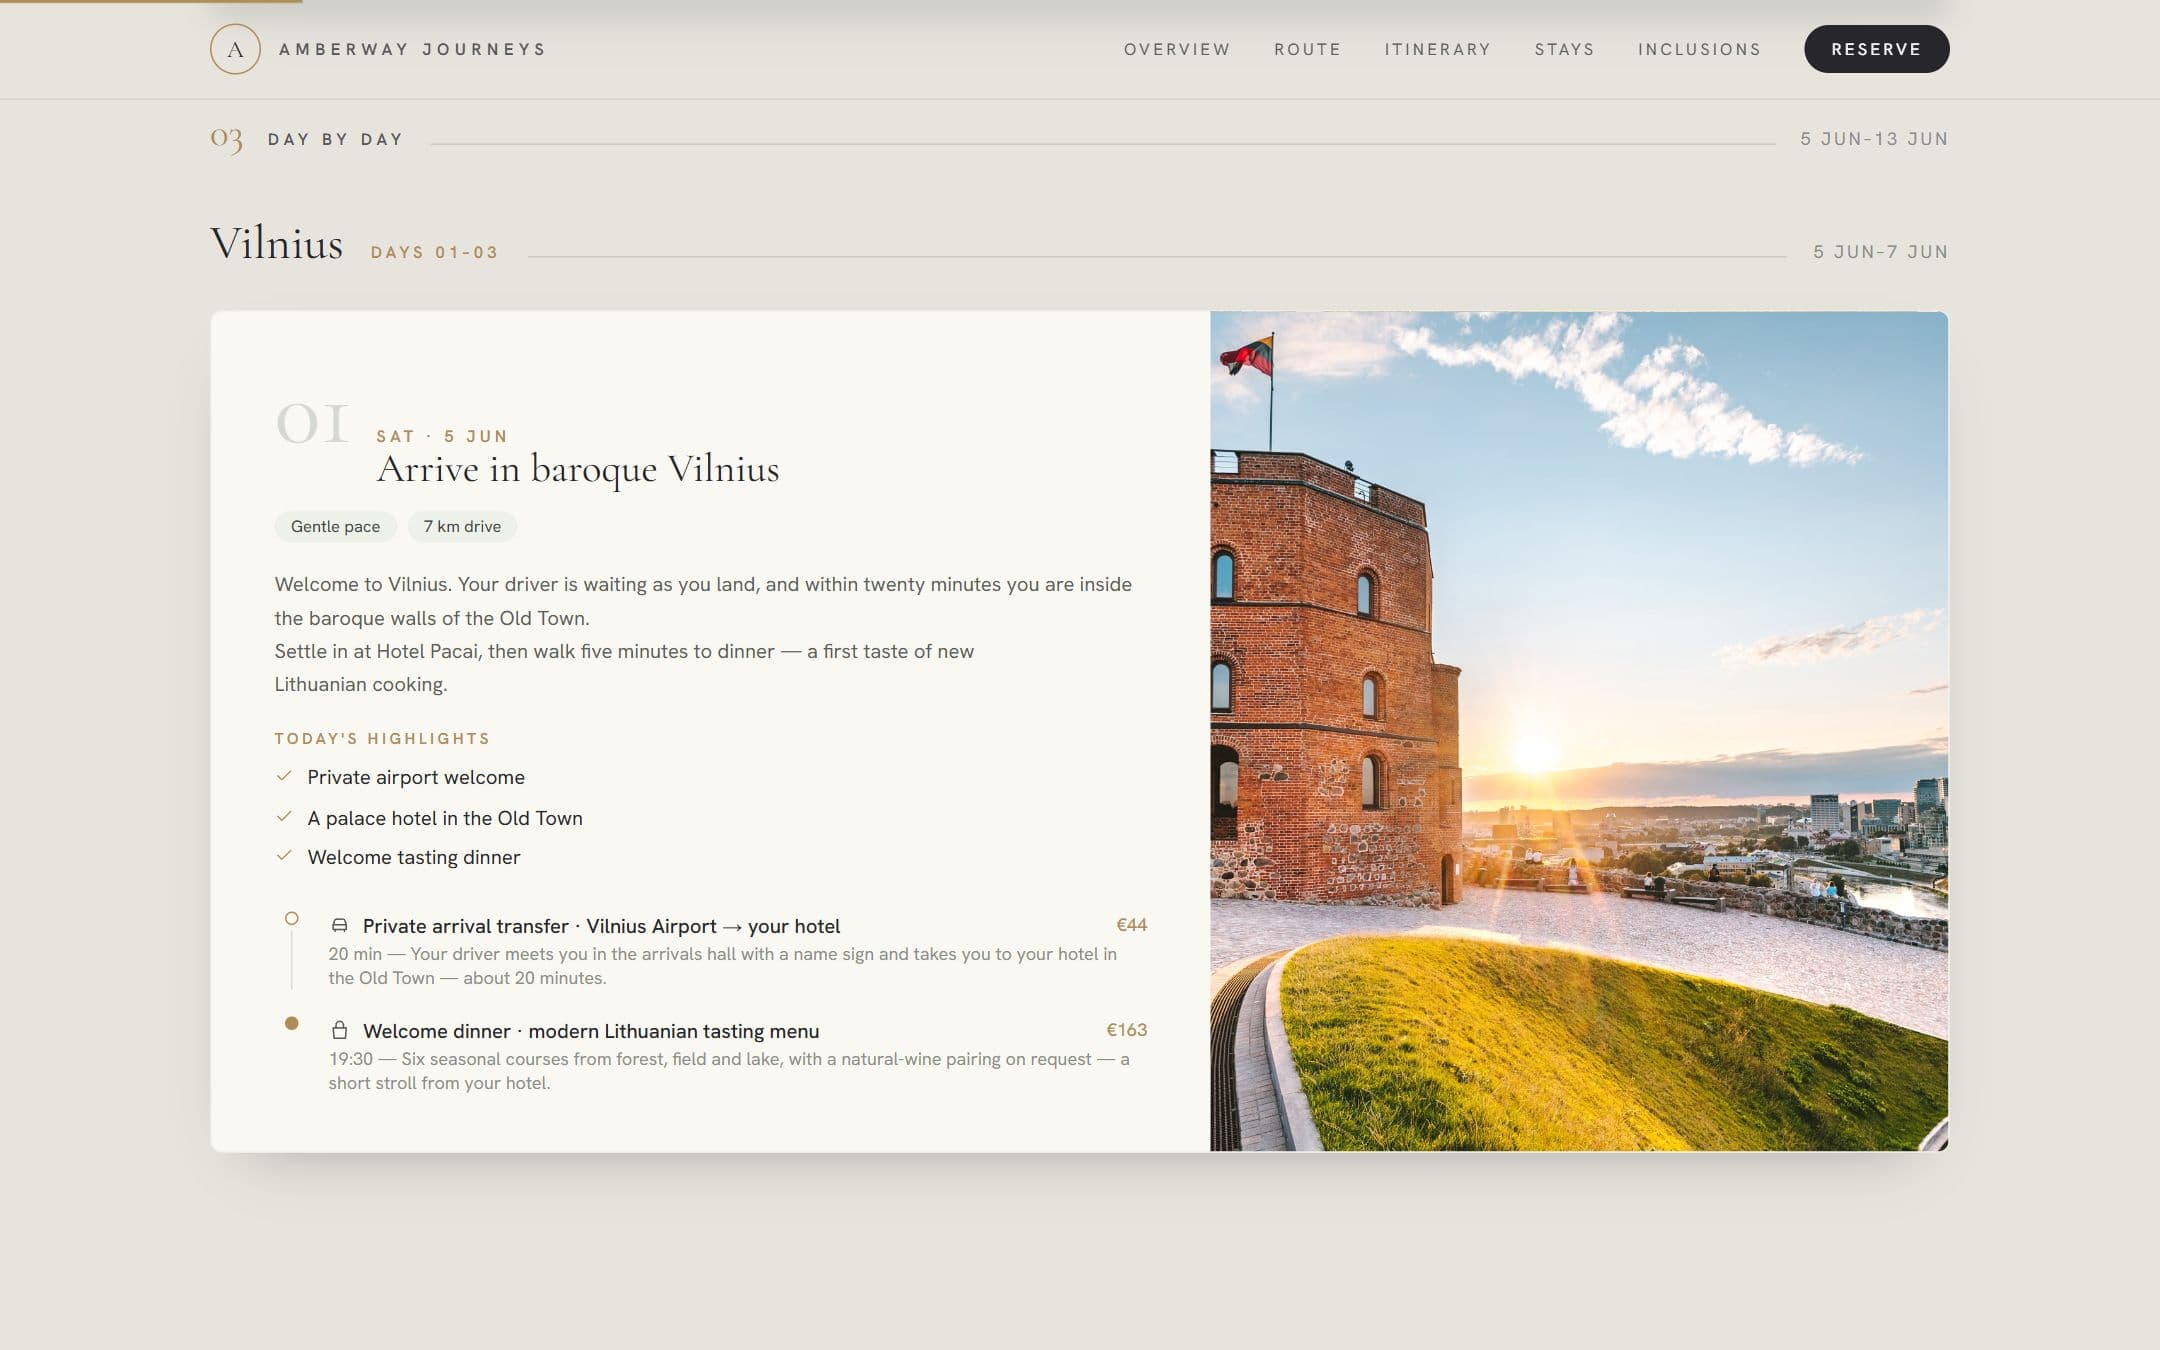Open the Inclusions nav link

click(1699, 49)
